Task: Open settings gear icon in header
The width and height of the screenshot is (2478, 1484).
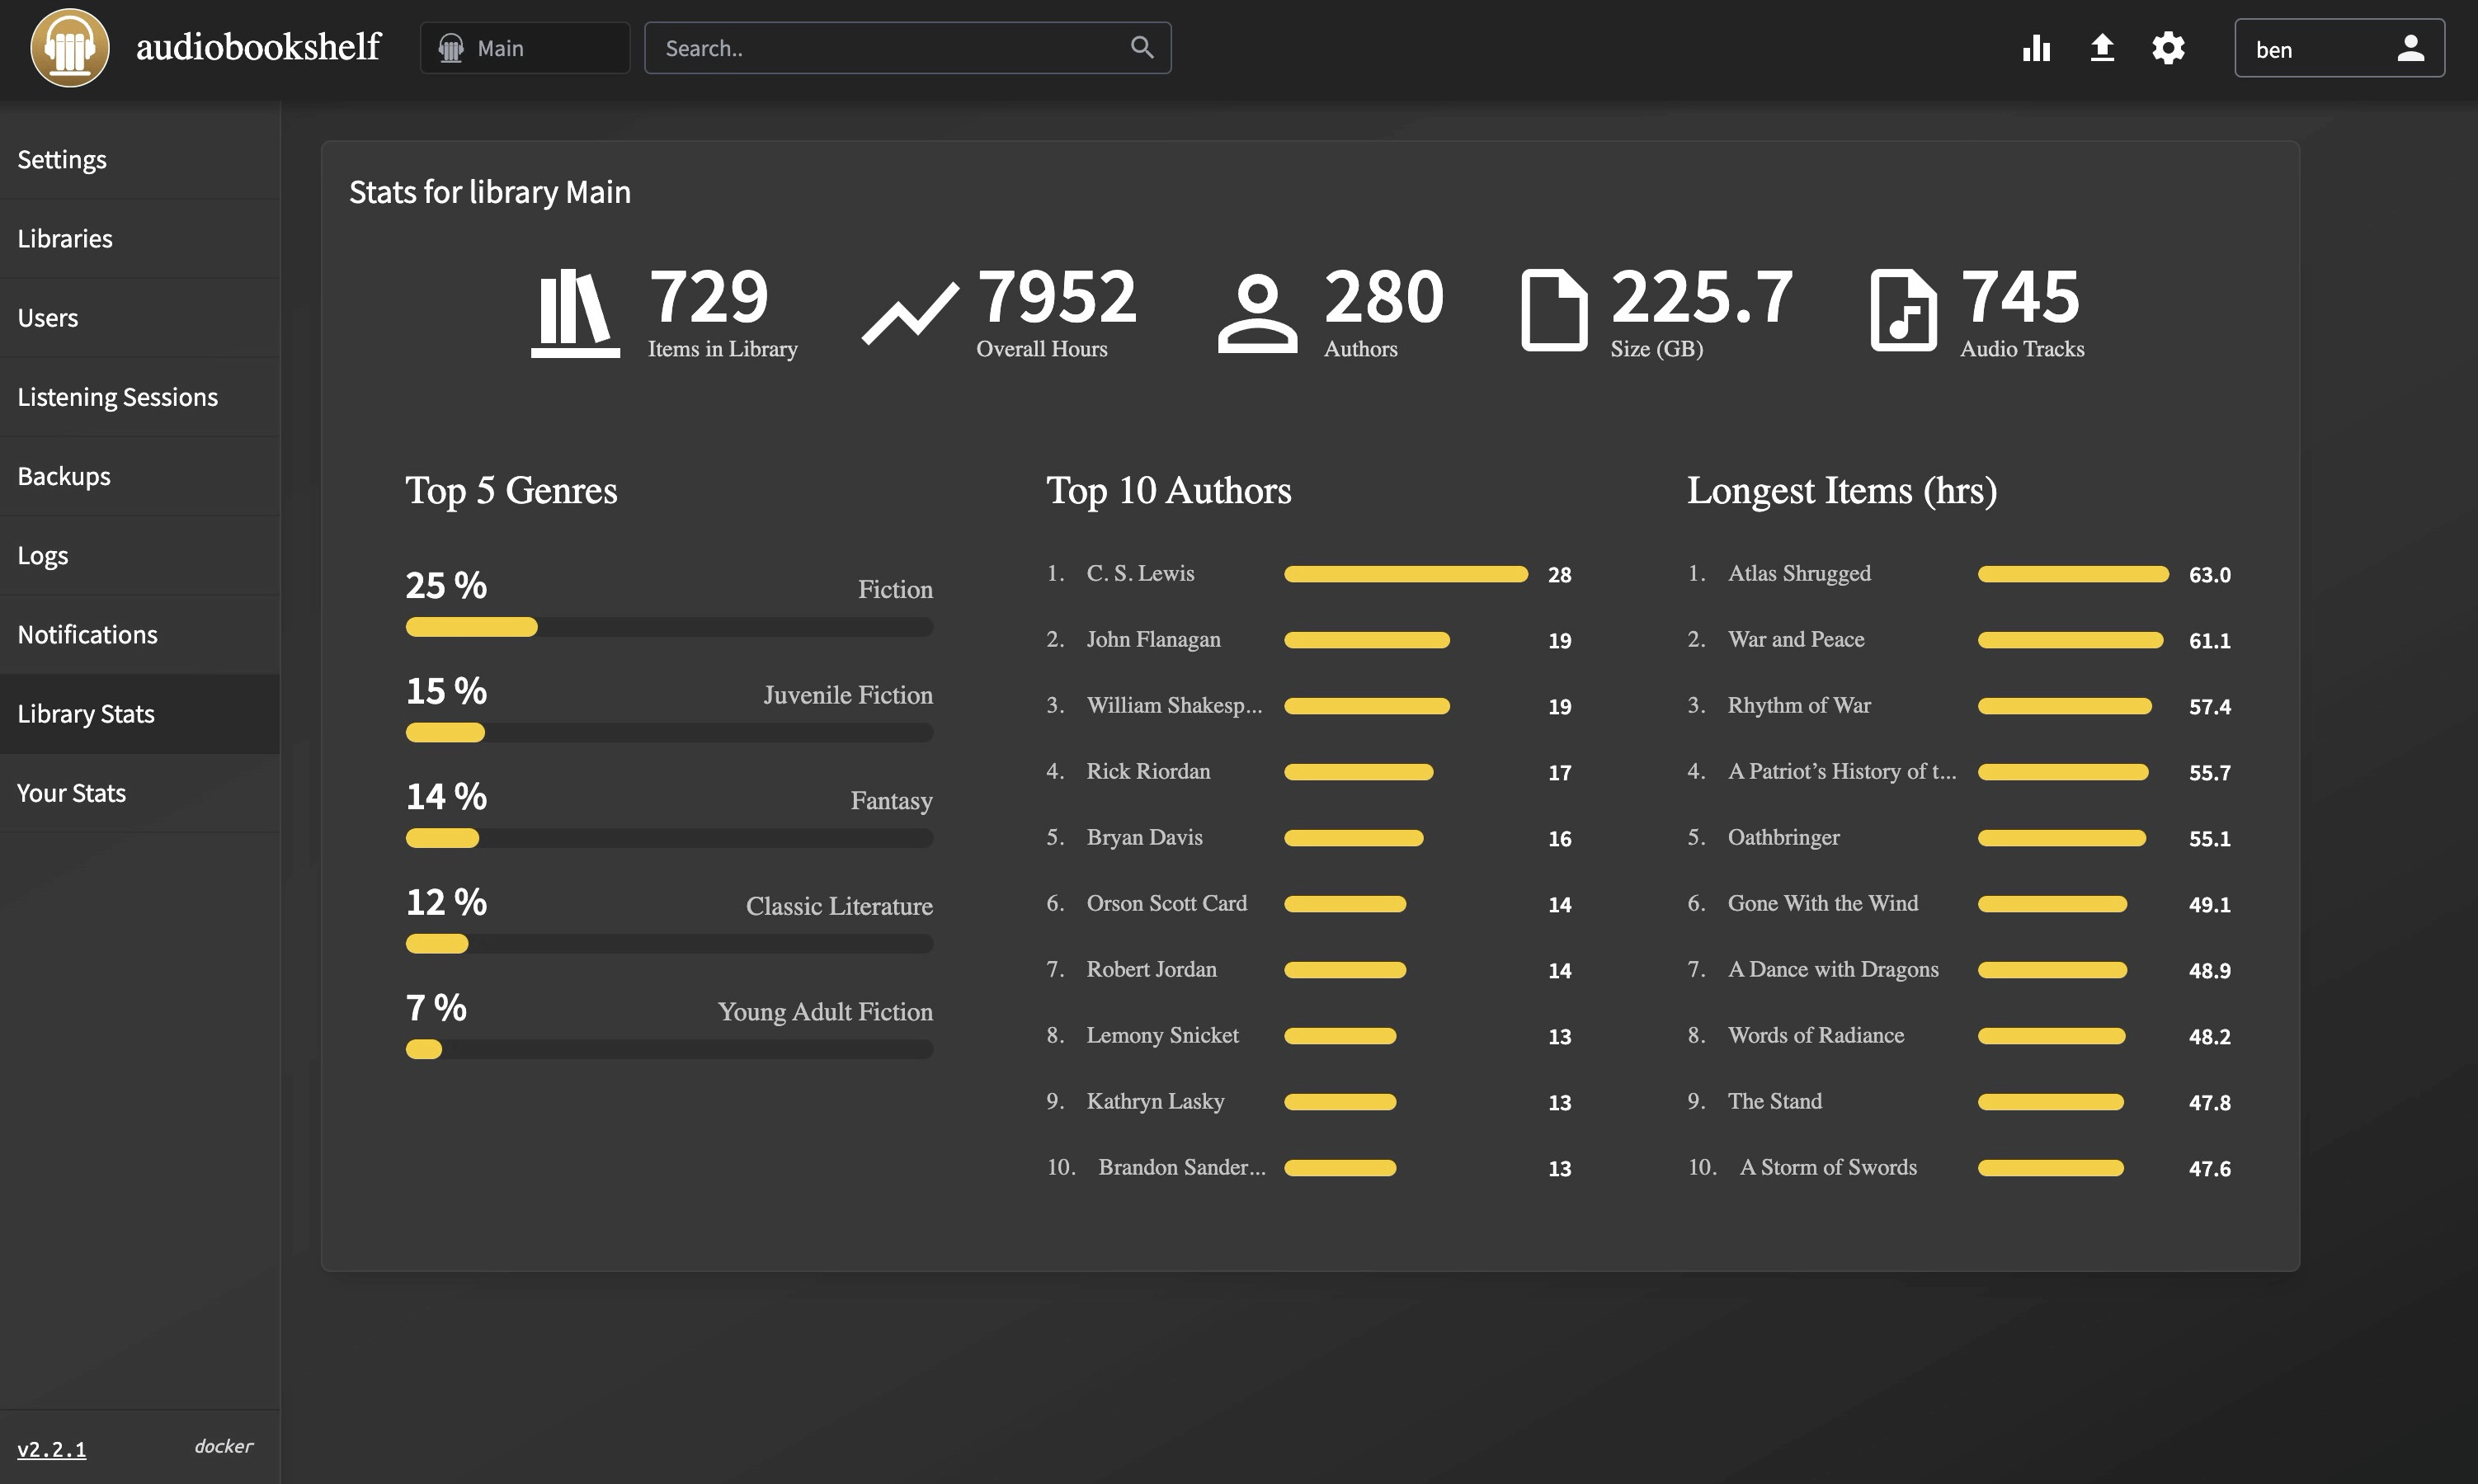Action: 2168,48
